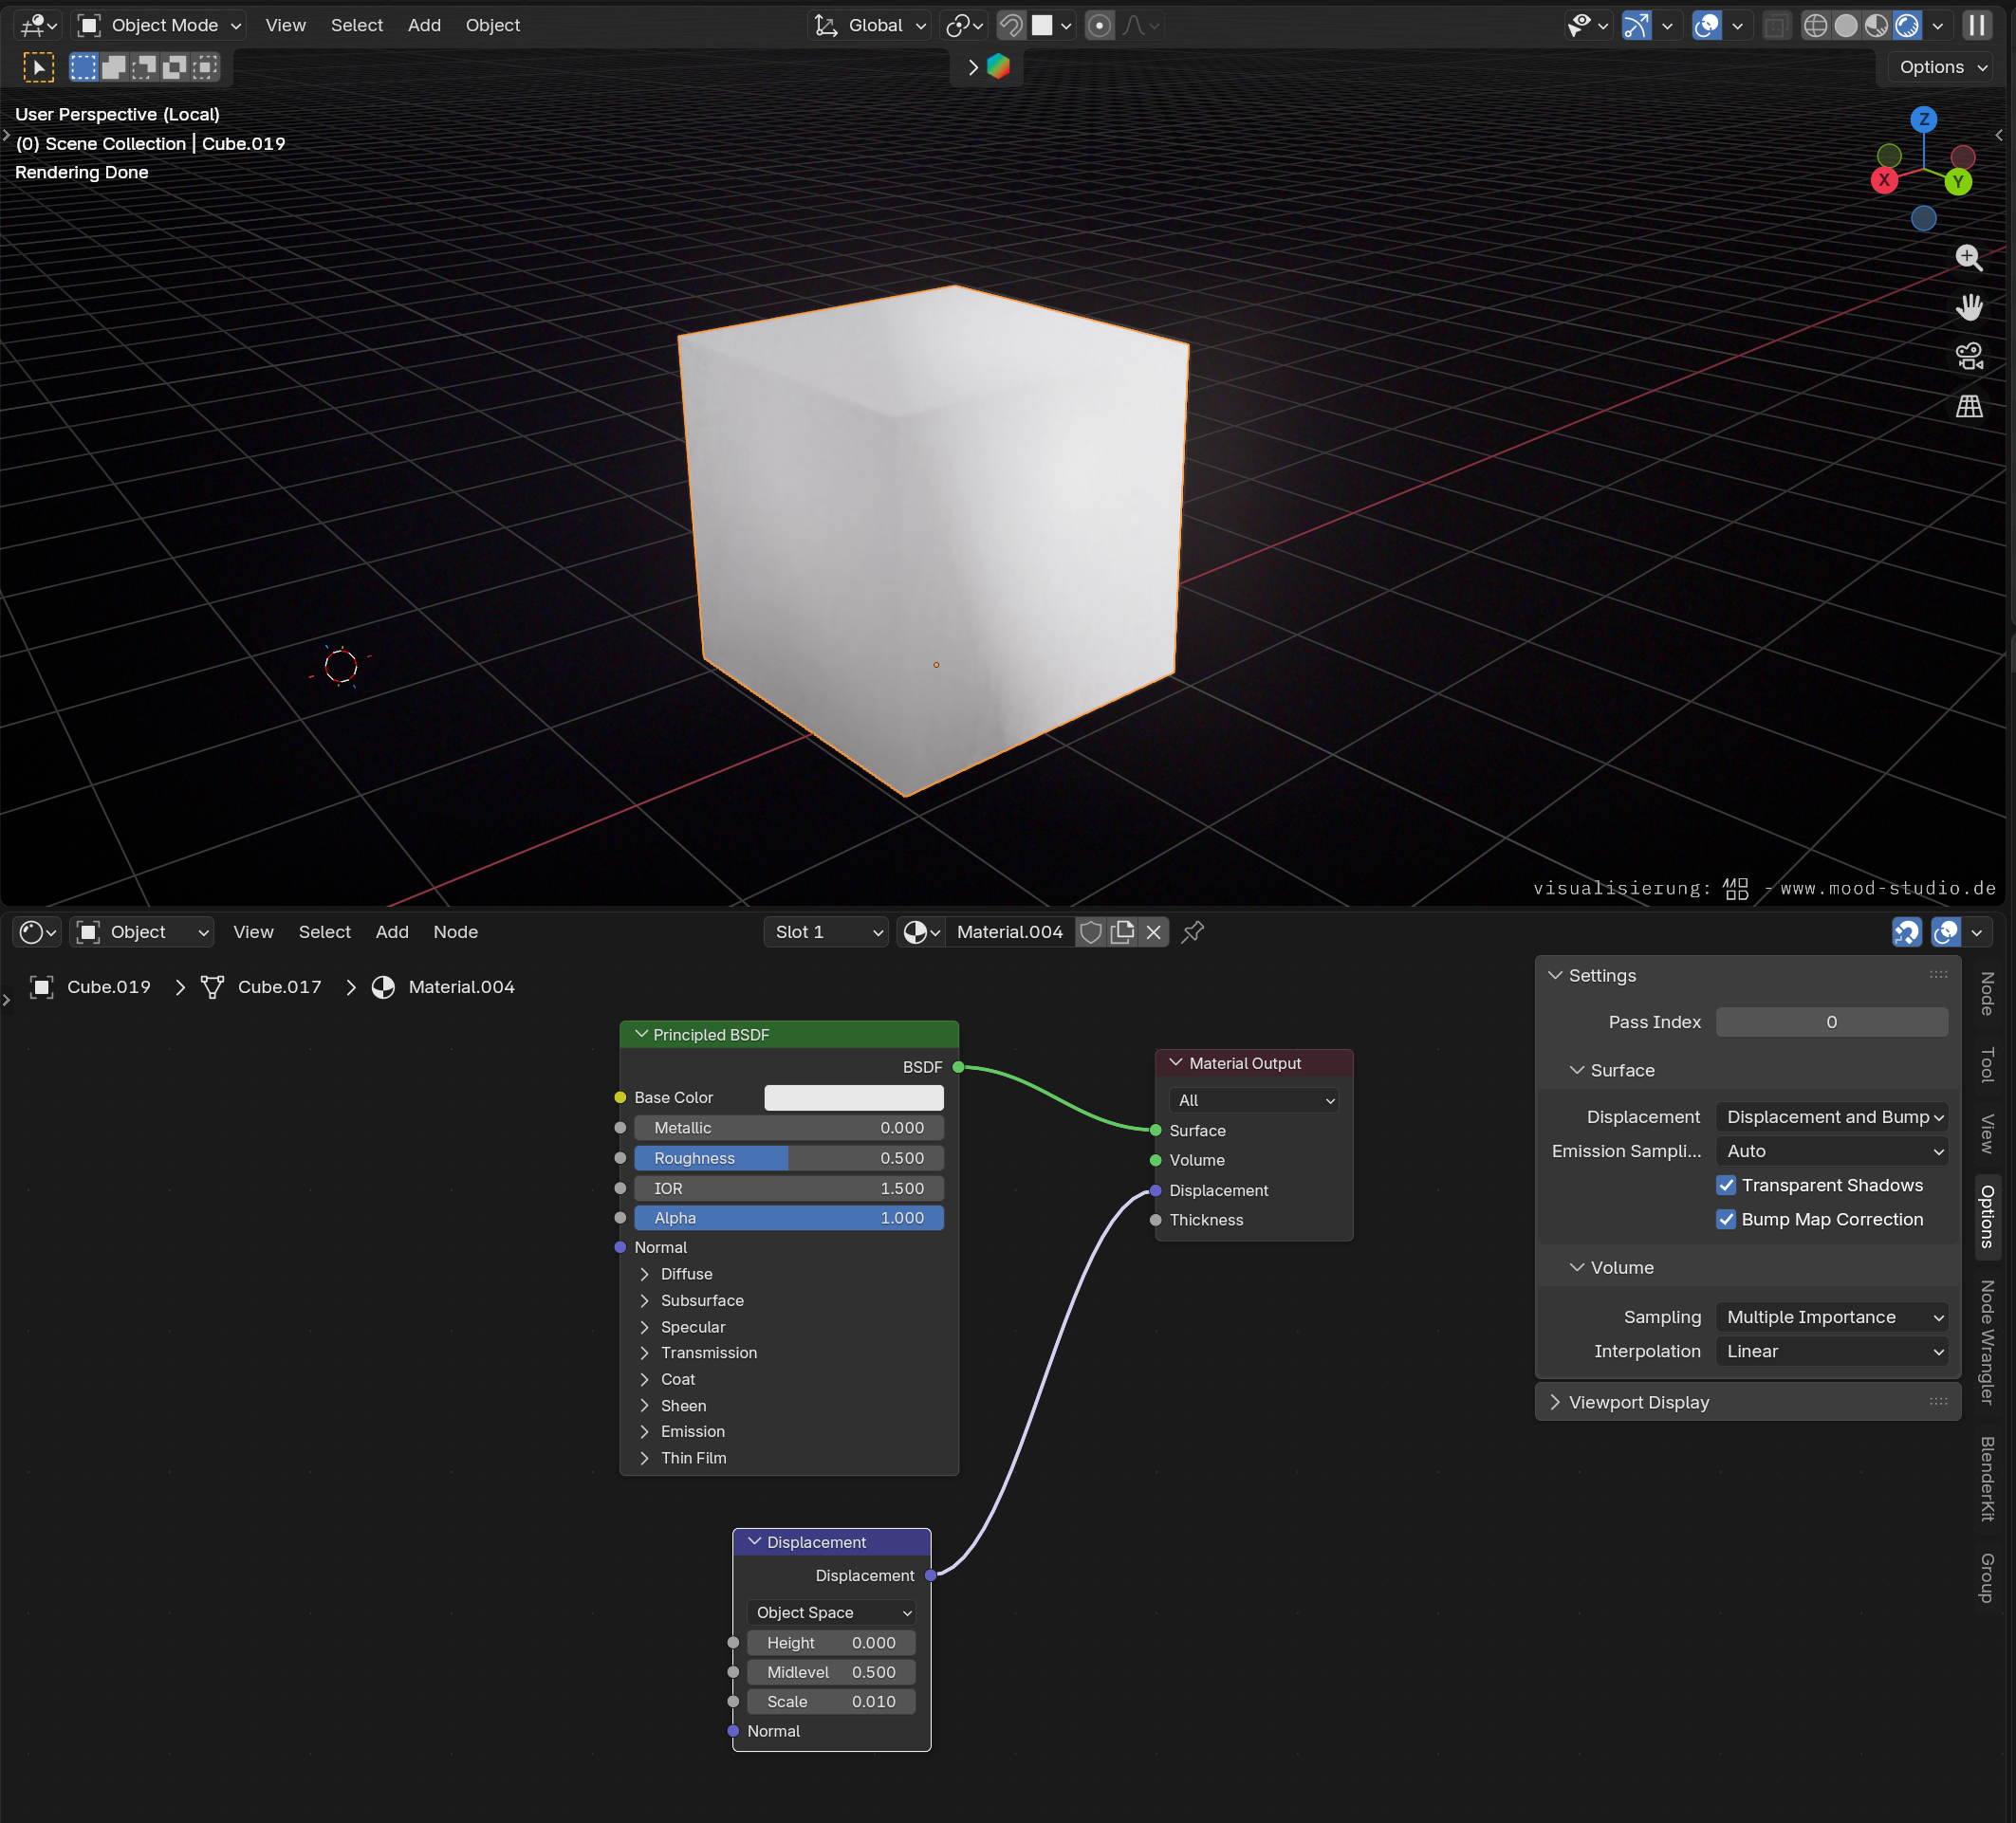Click the new material copy icon
Image resolution: width=2016 pixels, height=1823 pixels.
click(1122, 932)
